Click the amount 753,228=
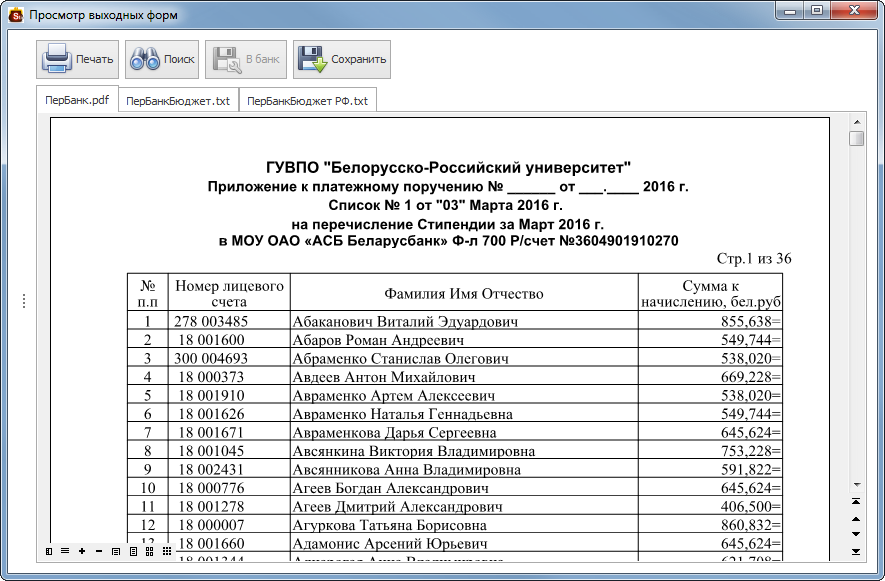The width and height of the screenshot is (885, 581). point(751,451)
